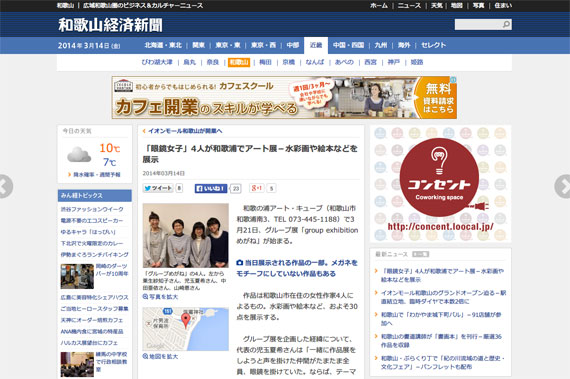Click the camera-icon link 当日展示される作品の一部

[297, 268]
